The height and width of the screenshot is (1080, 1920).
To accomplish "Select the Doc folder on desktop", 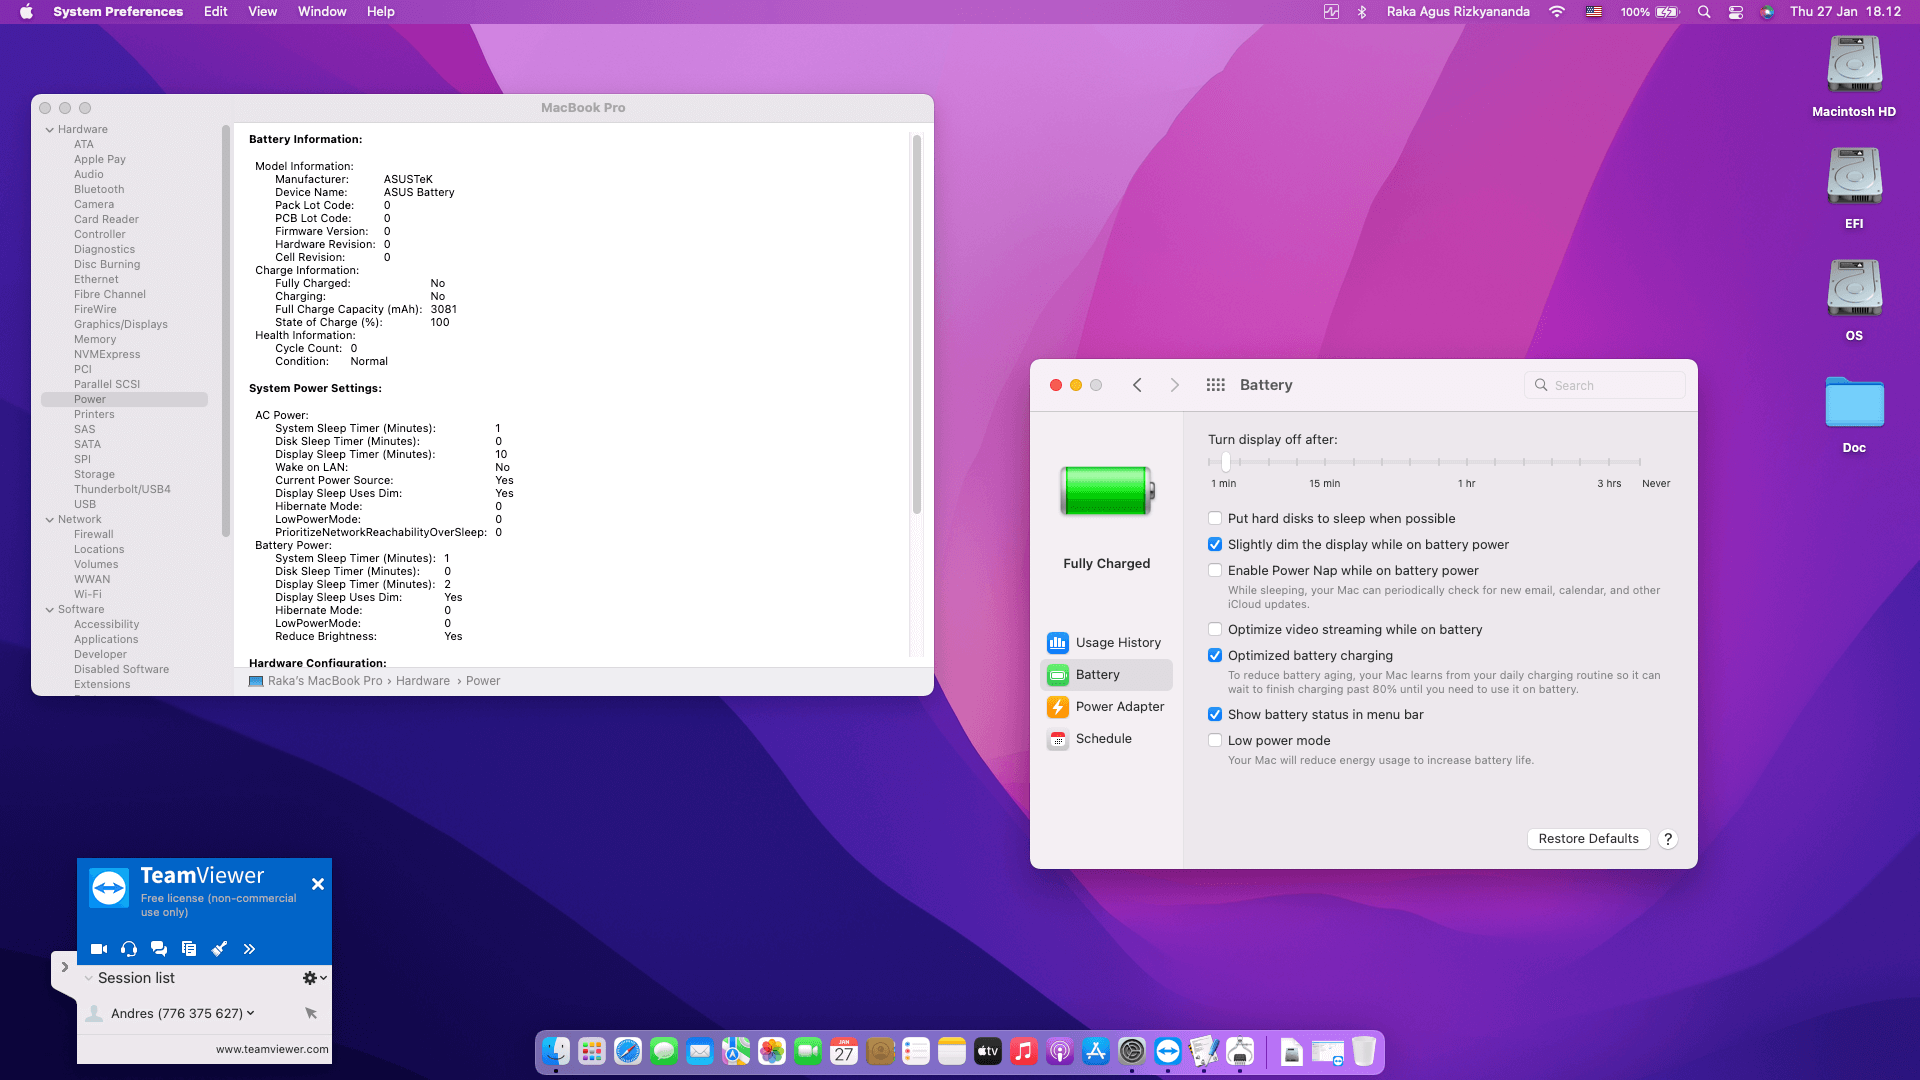I will (1854, 415).
